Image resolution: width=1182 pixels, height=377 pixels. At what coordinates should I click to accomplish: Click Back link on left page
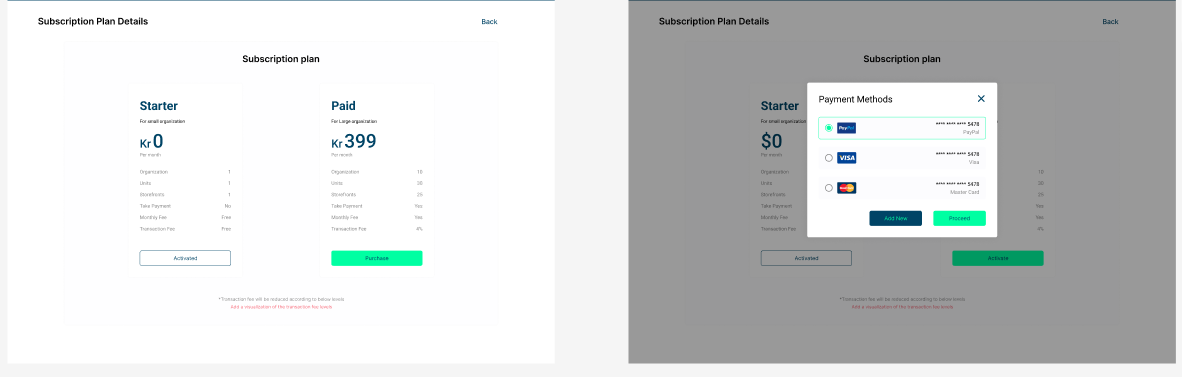[489, 21]
